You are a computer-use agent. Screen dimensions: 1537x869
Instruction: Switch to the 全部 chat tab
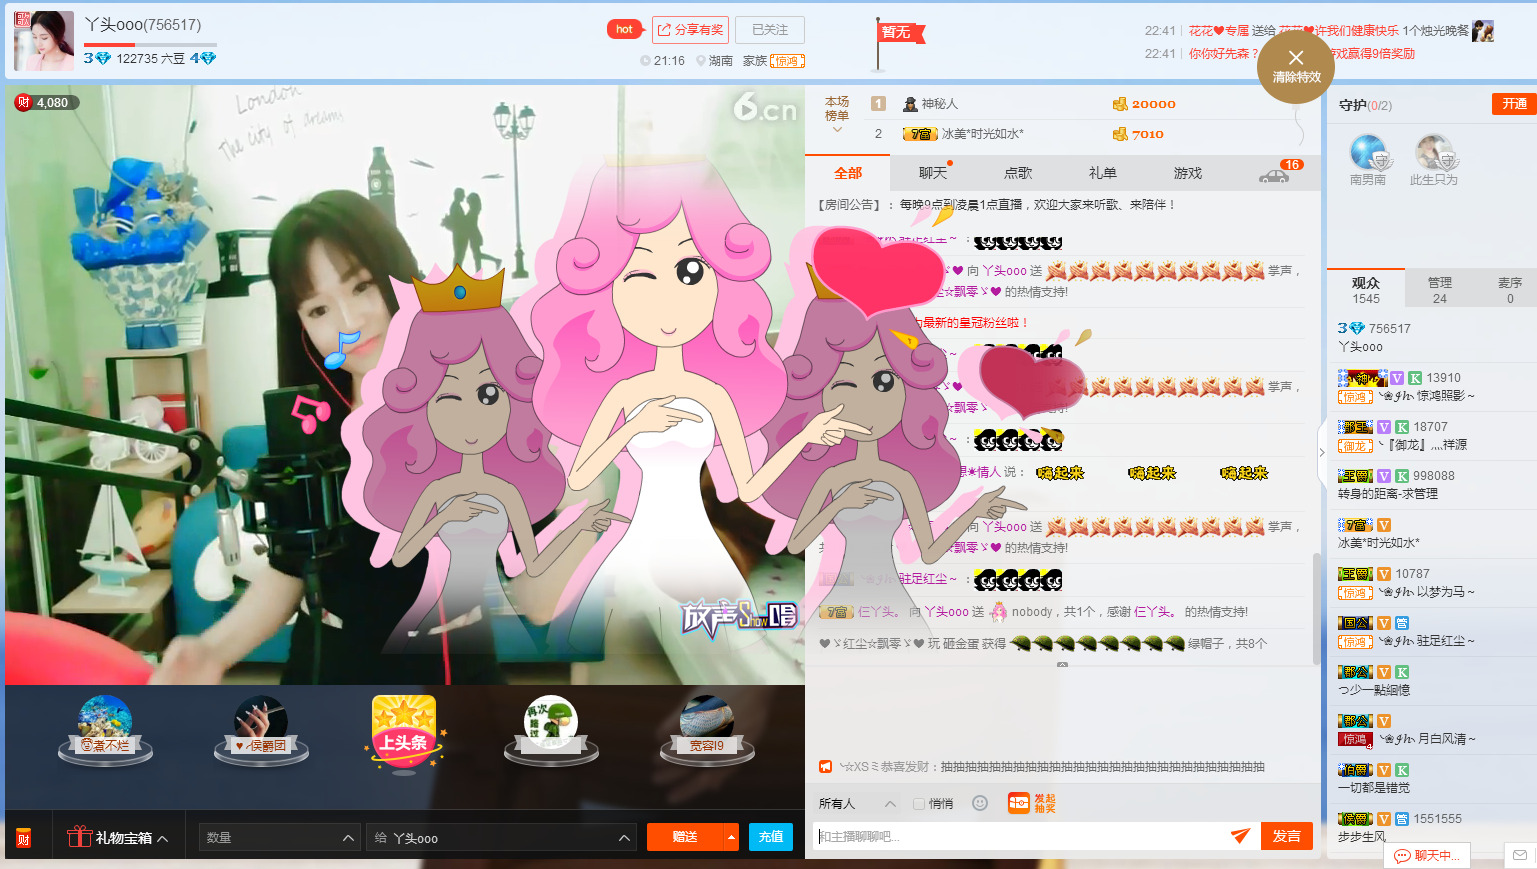(x=848, y=173)
